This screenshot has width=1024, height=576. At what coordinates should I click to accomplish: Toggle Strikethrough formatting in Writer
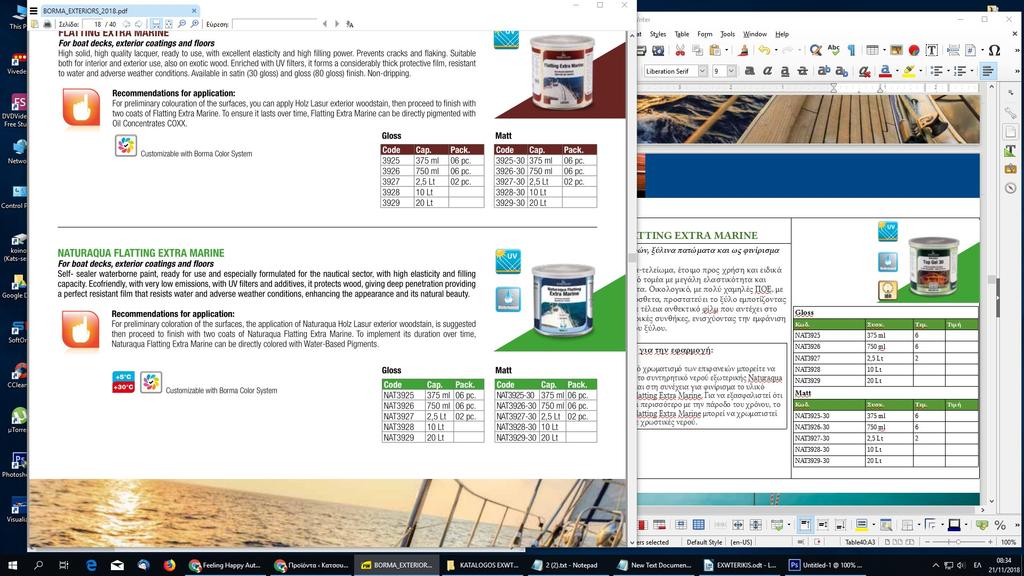pos(803,71)
